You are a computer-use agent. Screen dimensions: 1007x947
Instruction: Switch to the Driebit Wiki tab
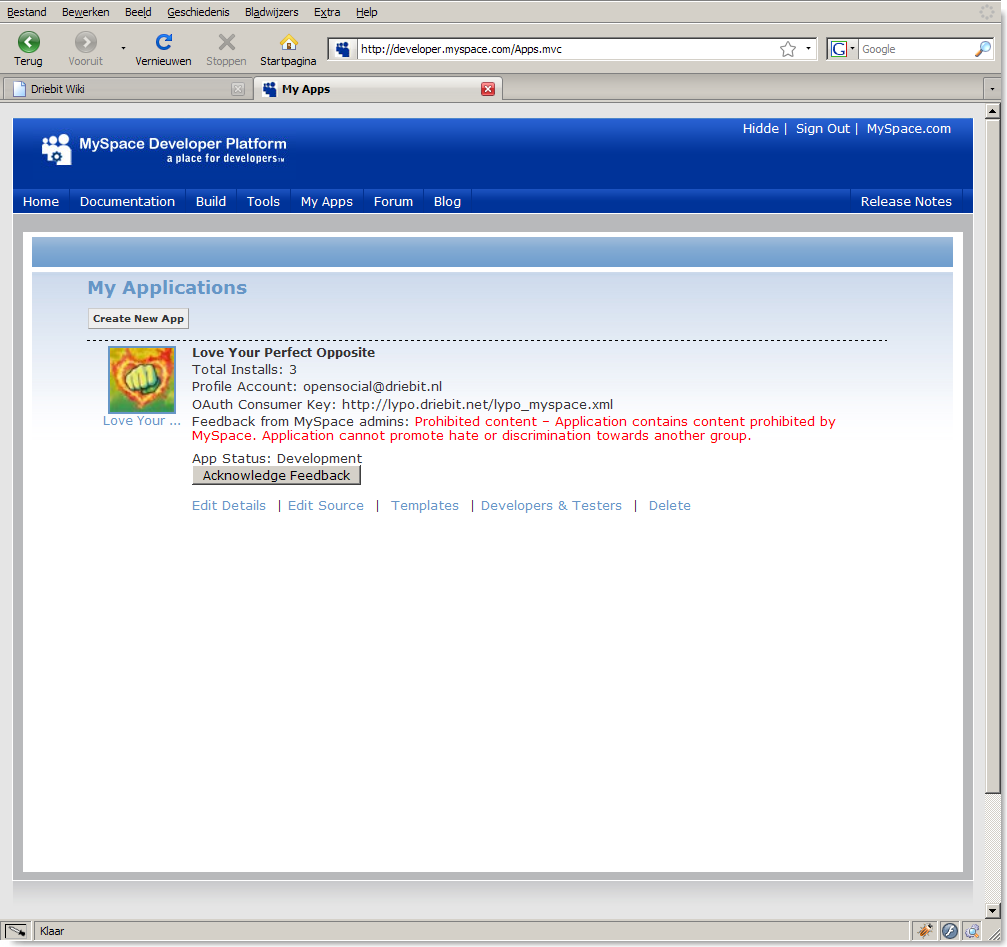[x=120, y=89]
